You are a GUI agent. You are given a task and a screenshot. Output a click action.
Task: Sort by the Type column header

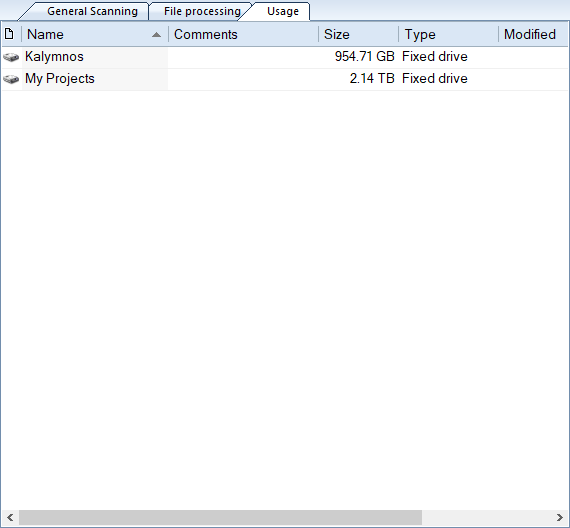coord(449,34)
